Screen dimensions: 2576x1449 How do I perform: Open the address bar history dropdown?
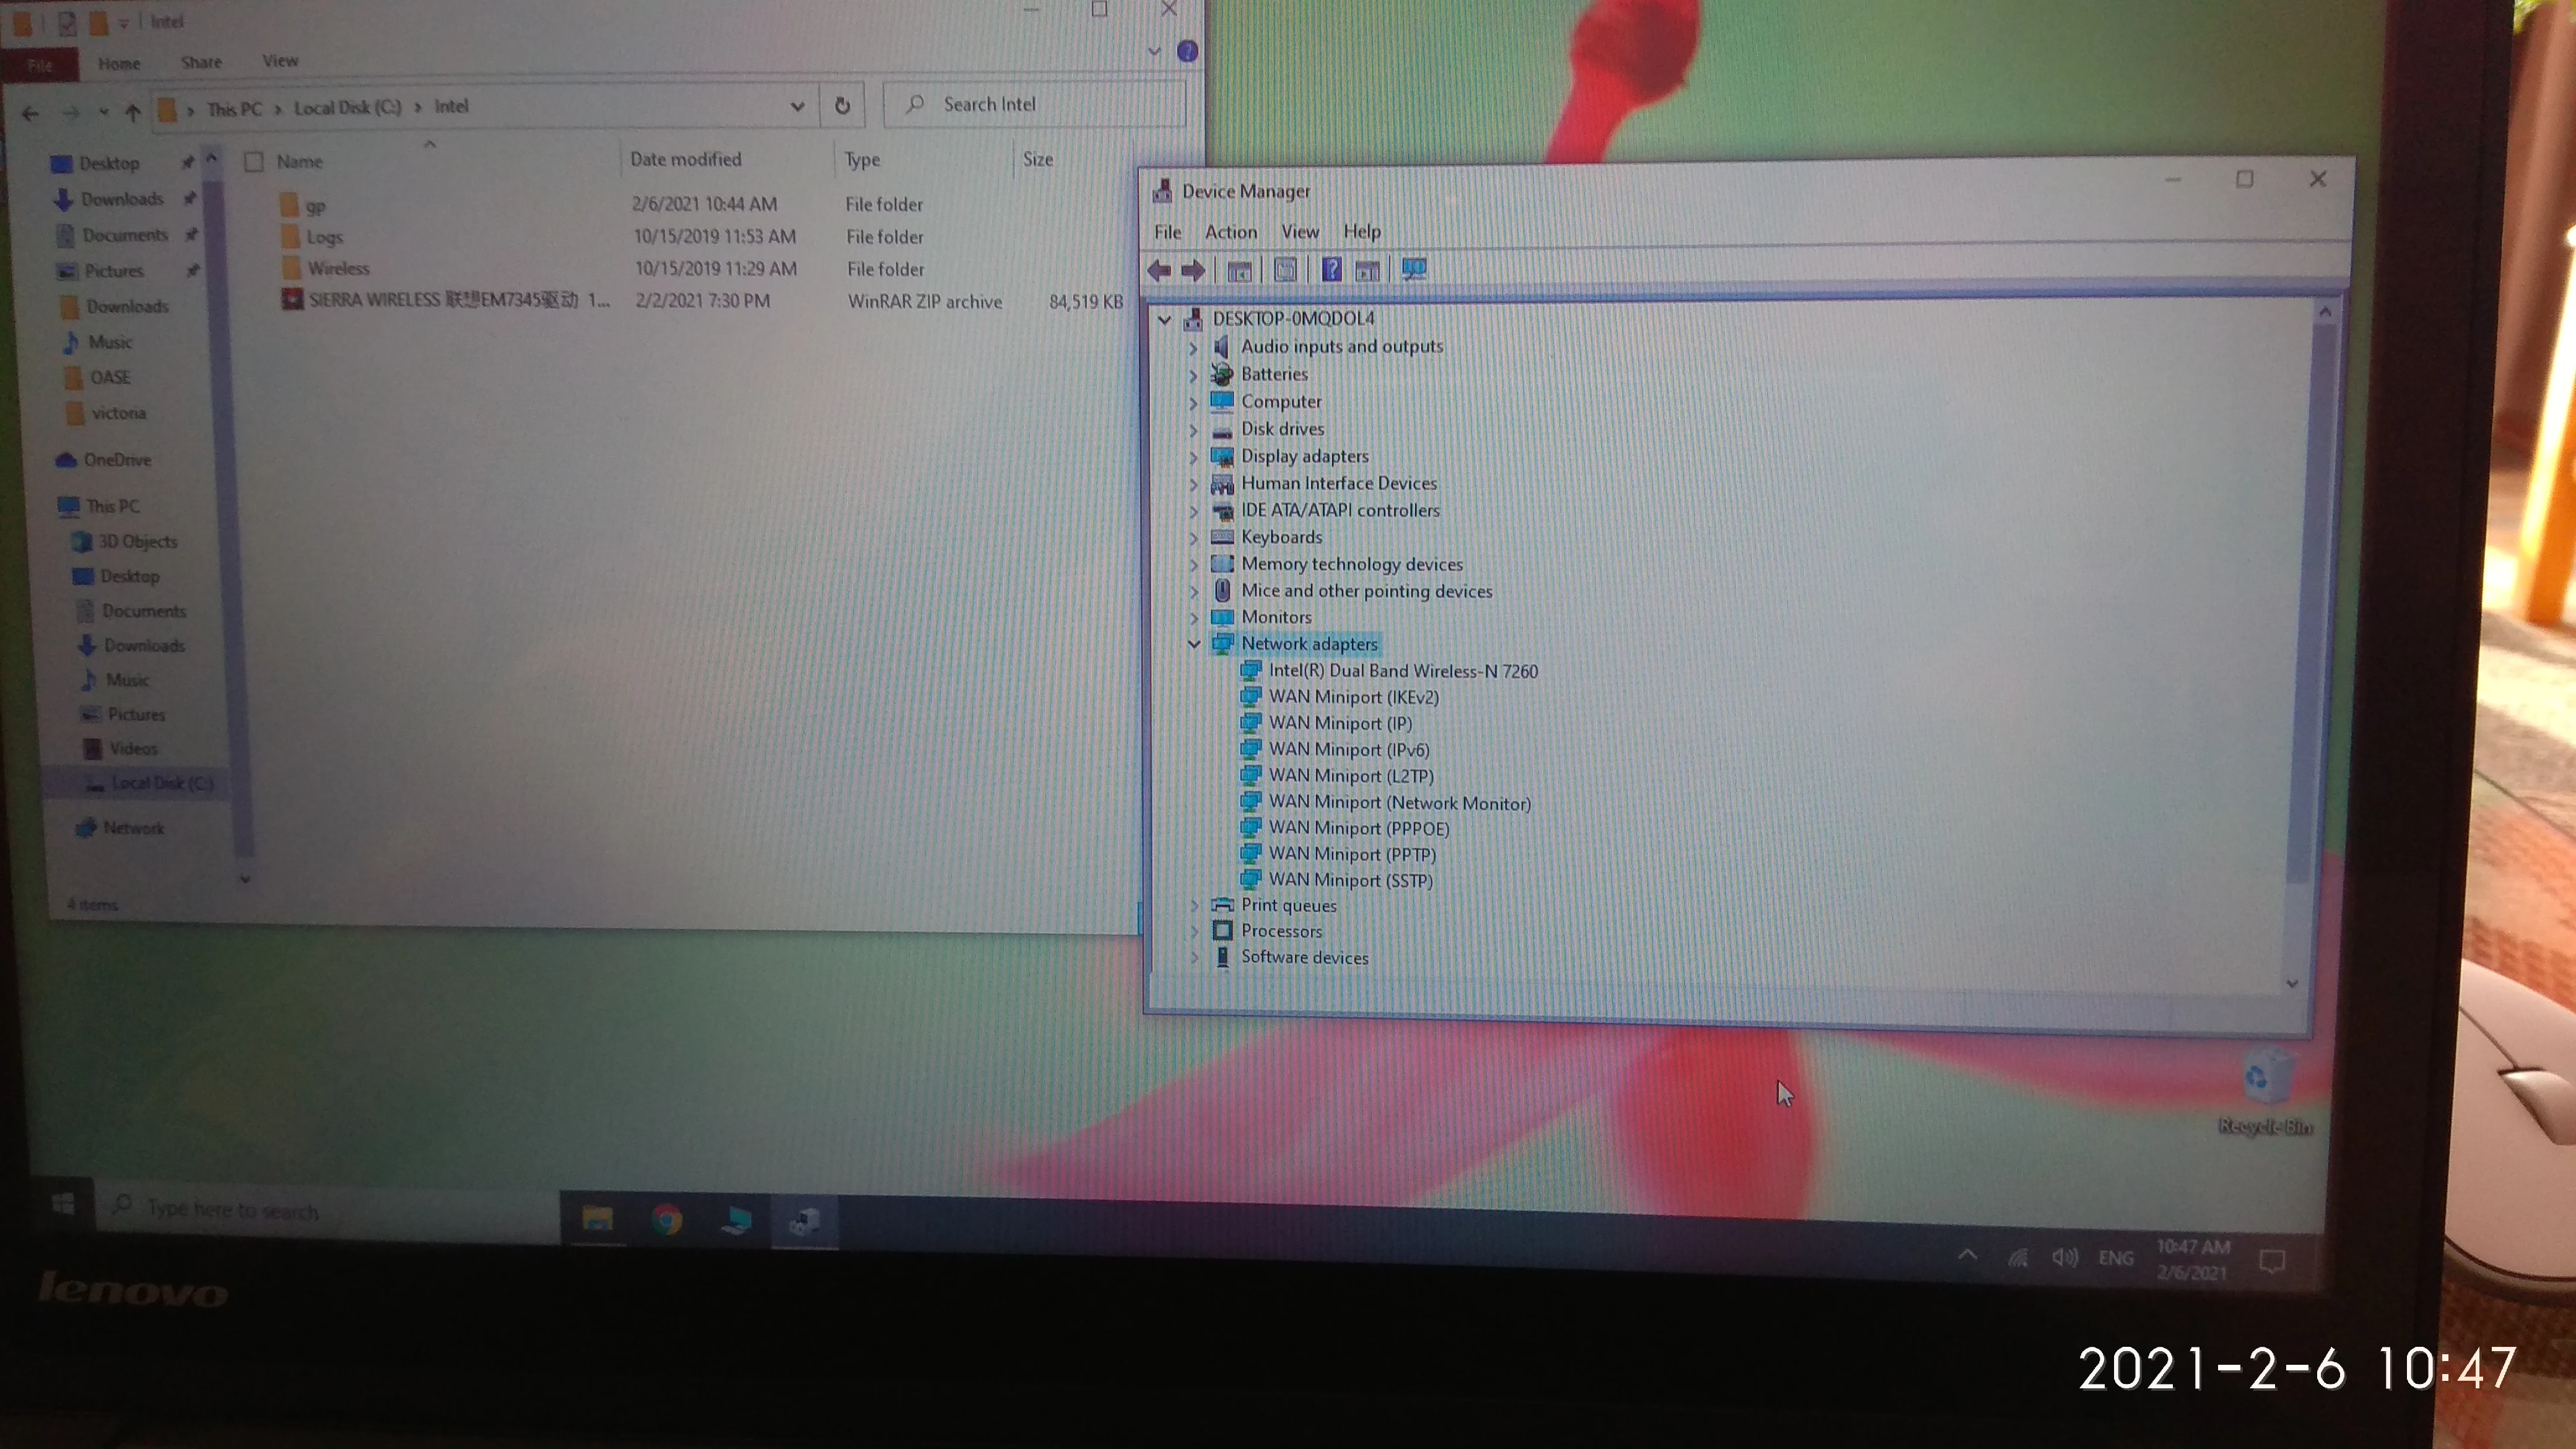tap(797, 106)
